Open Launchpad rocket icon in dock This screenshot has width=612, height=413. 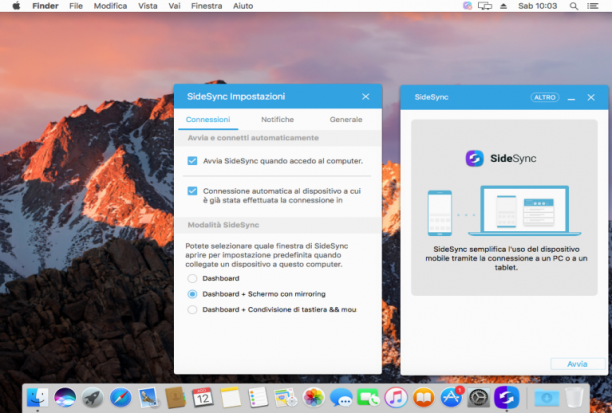[93, 397]
